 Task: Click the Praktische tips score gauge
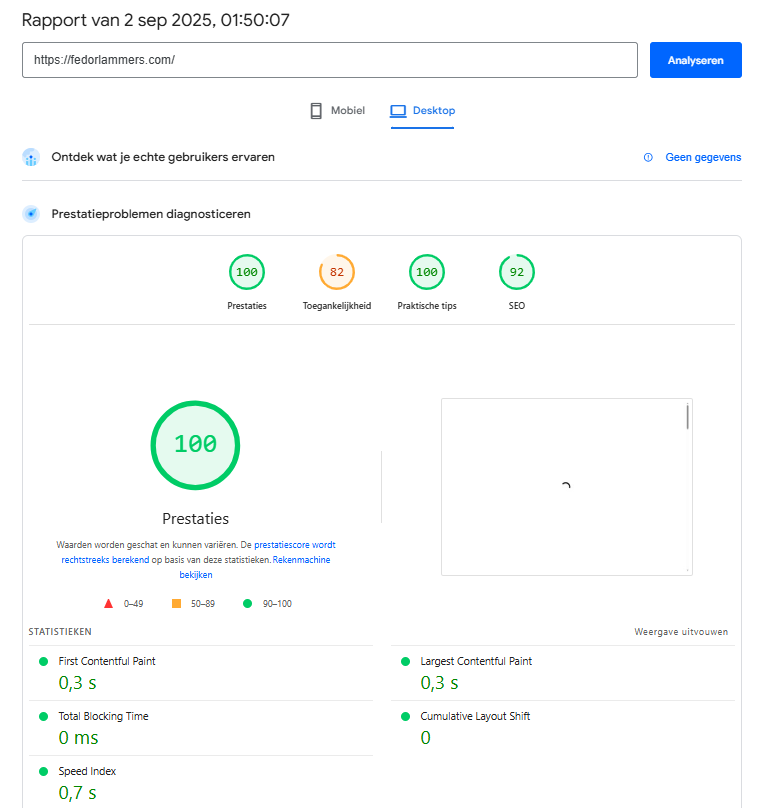pos(426,272)
